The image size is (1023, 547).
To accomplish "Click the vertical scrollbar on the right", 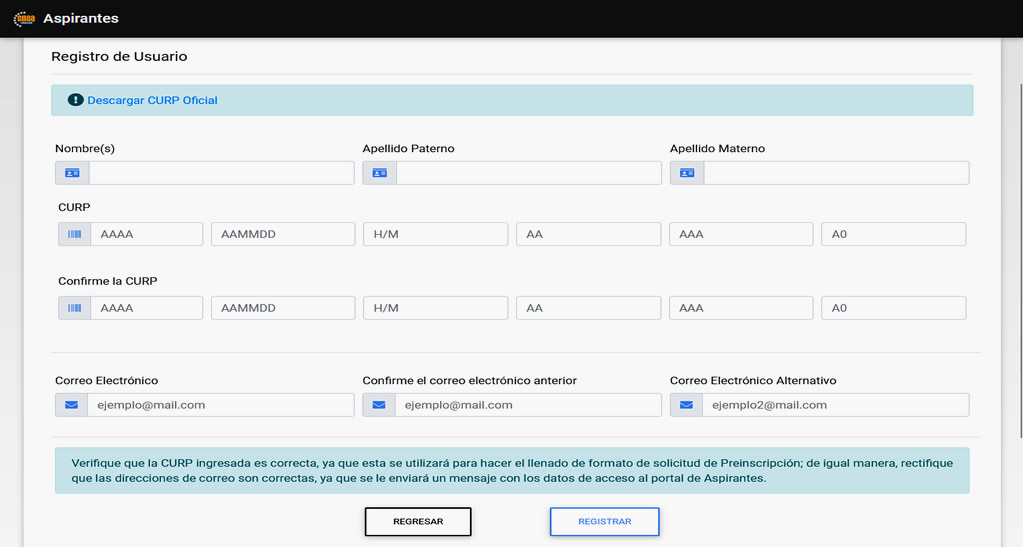I will [1017, 250].
